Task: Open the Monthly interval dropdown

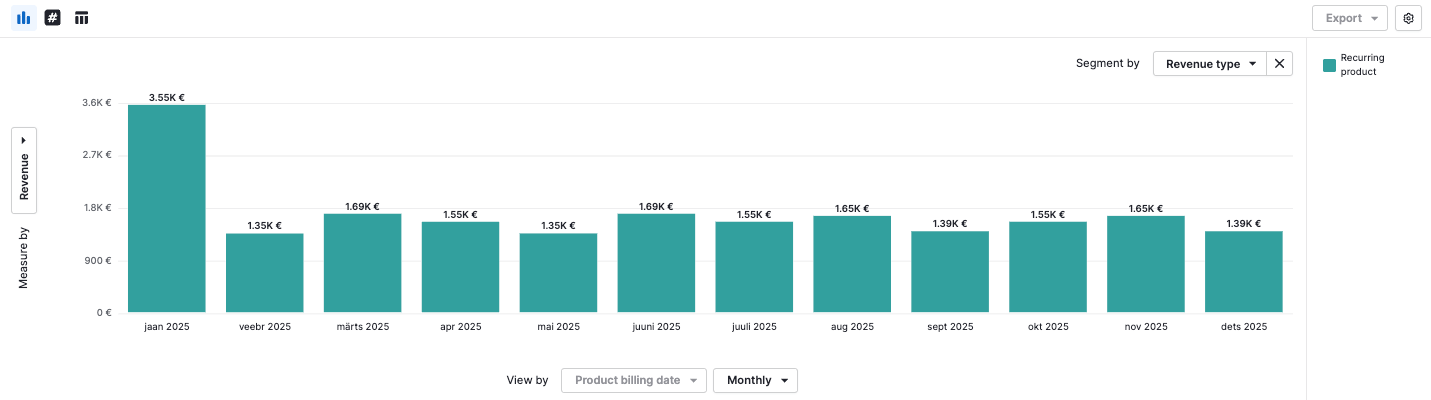Action: pyautogui.click(x=755, y=380)
